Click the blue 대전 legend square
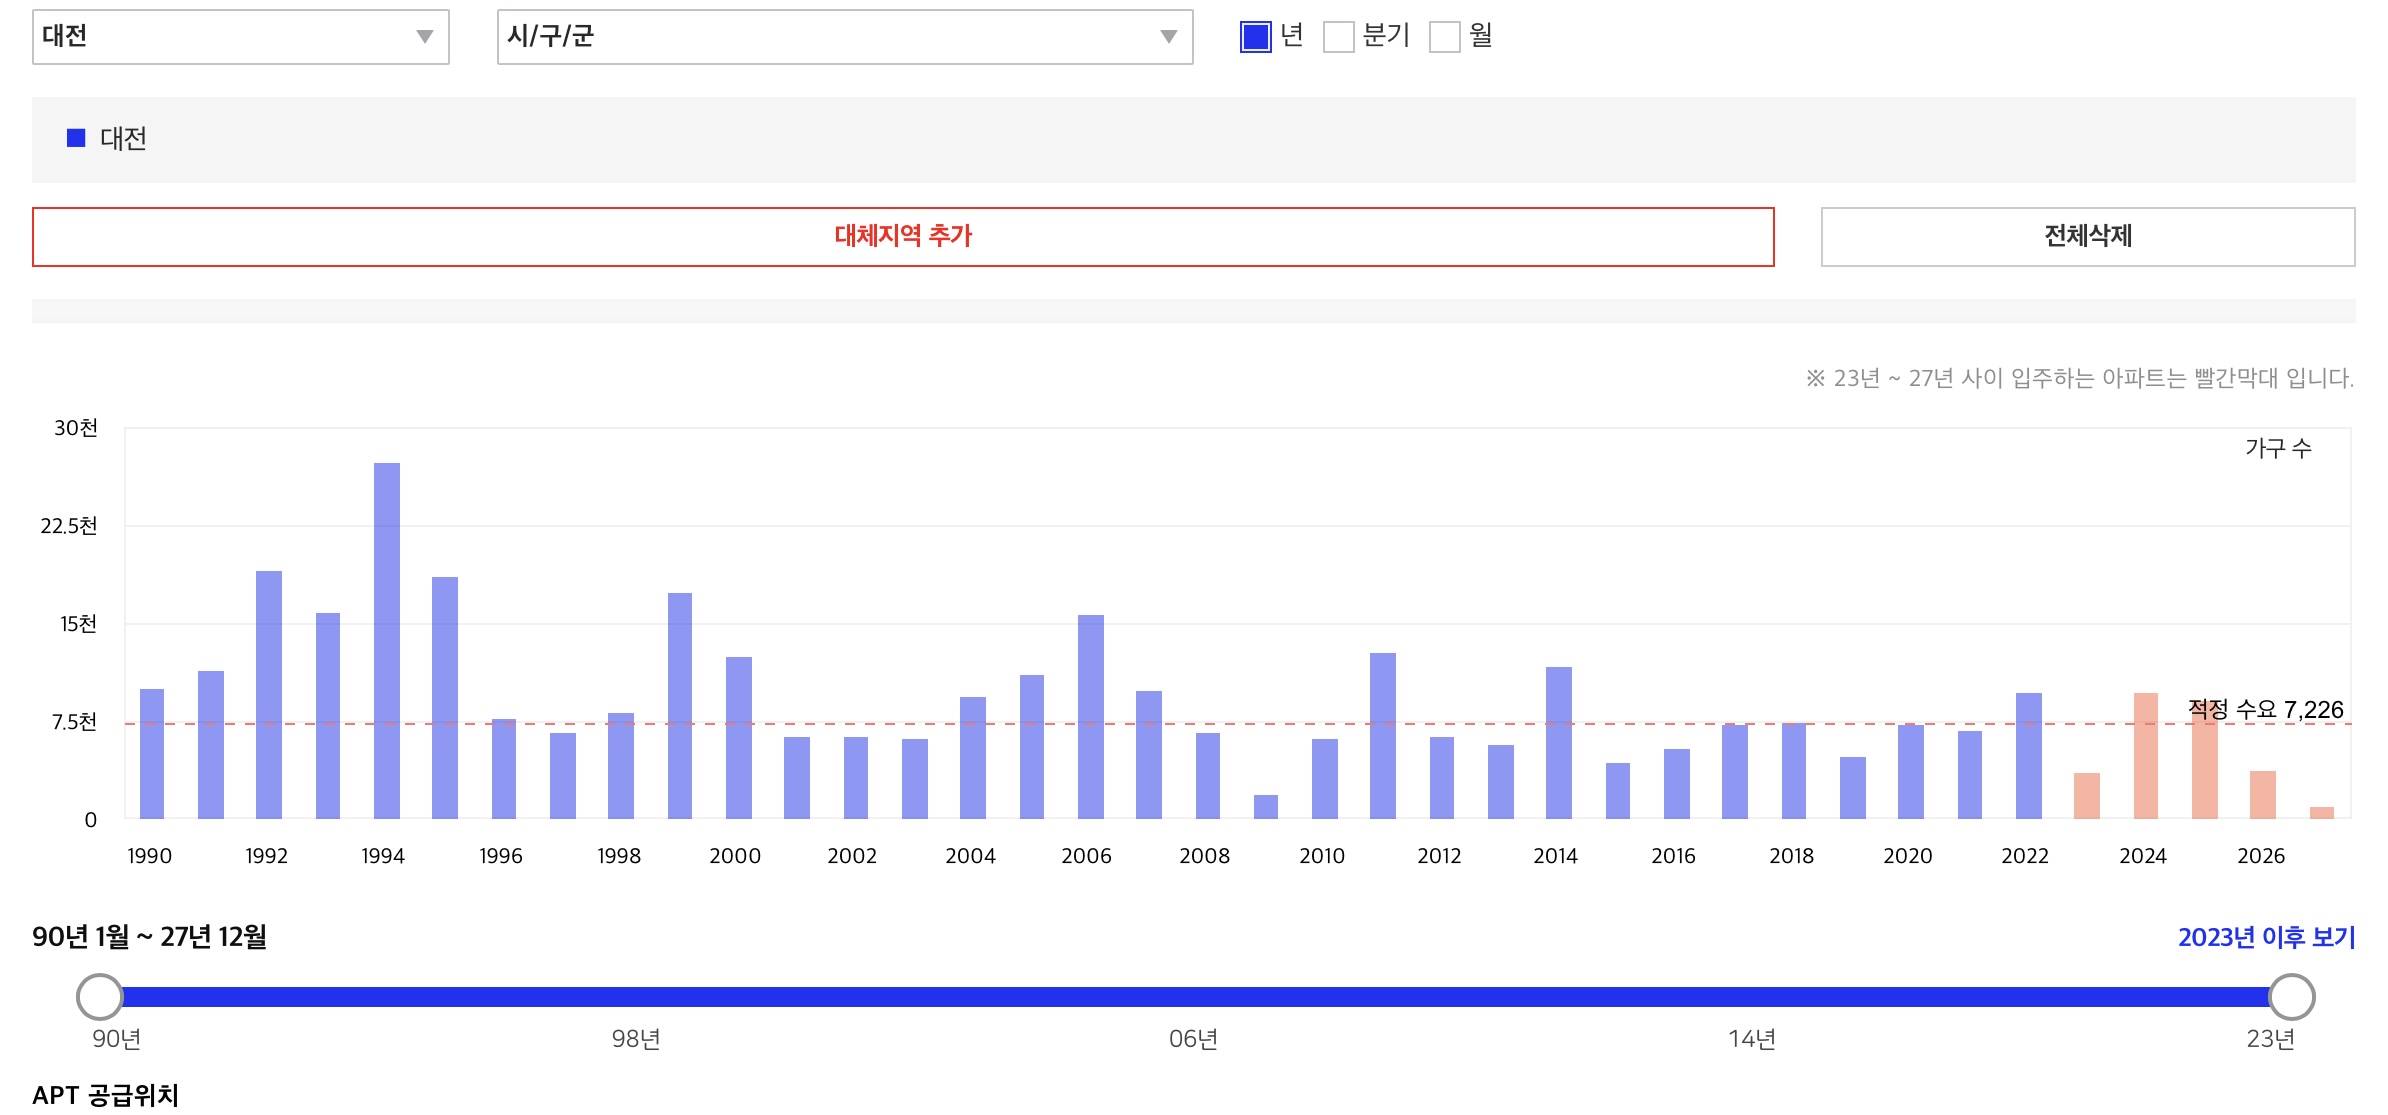 tap(76, 138)
